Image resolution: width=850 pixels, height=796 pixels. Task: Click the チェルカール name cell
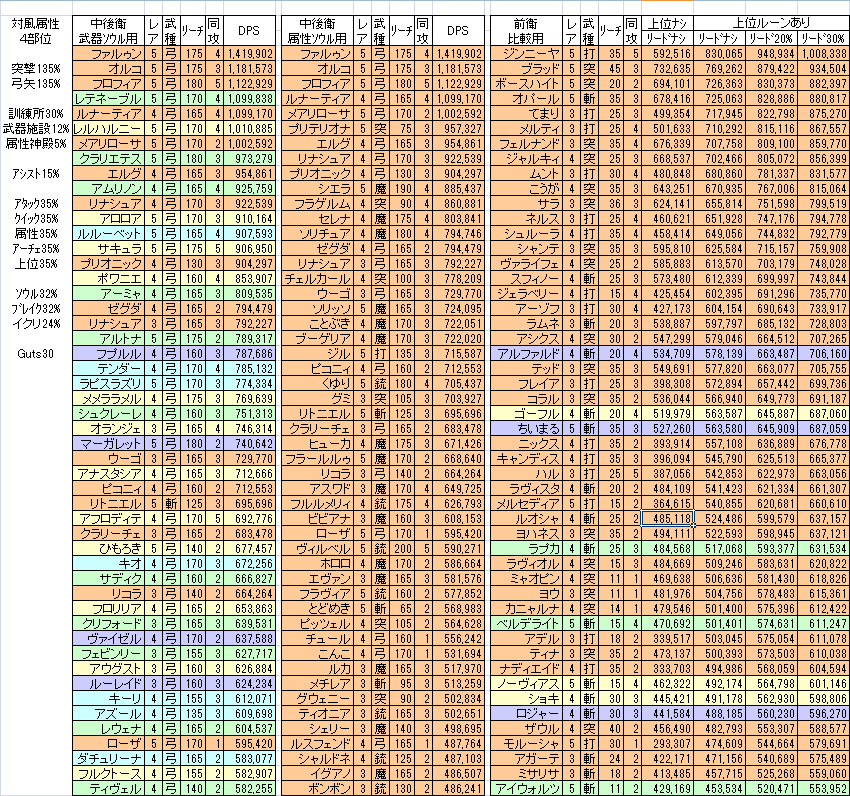(318, 279)
